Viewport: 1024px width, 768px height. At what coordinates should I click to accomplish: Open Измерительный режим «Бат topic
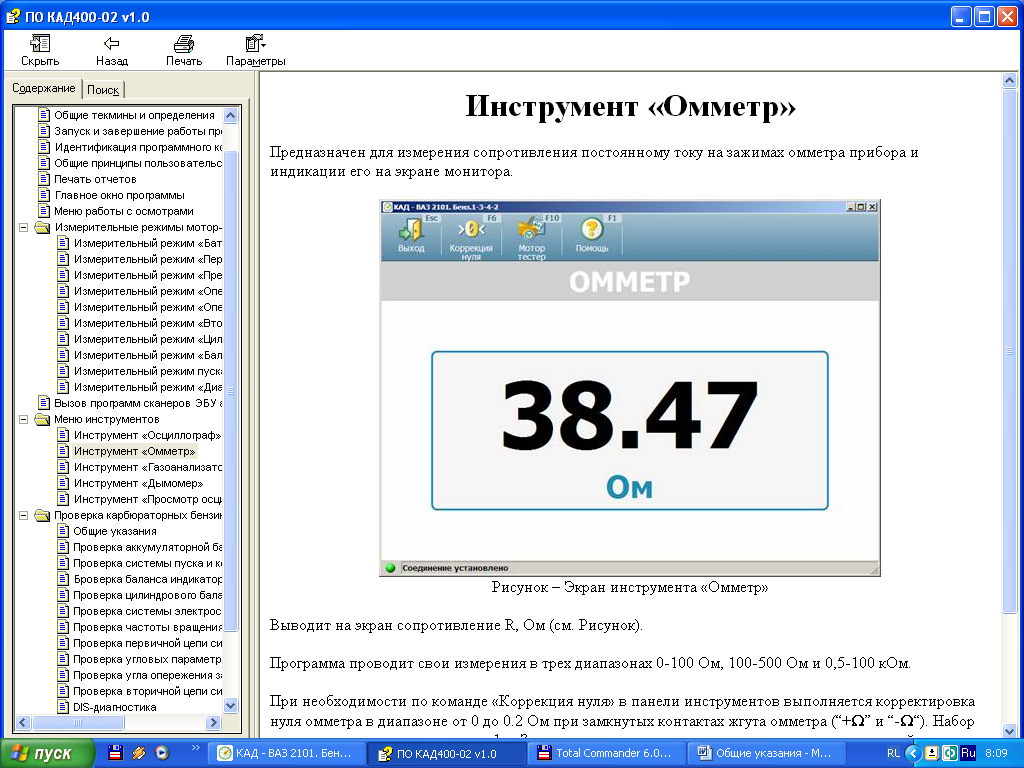pos(148,243)
